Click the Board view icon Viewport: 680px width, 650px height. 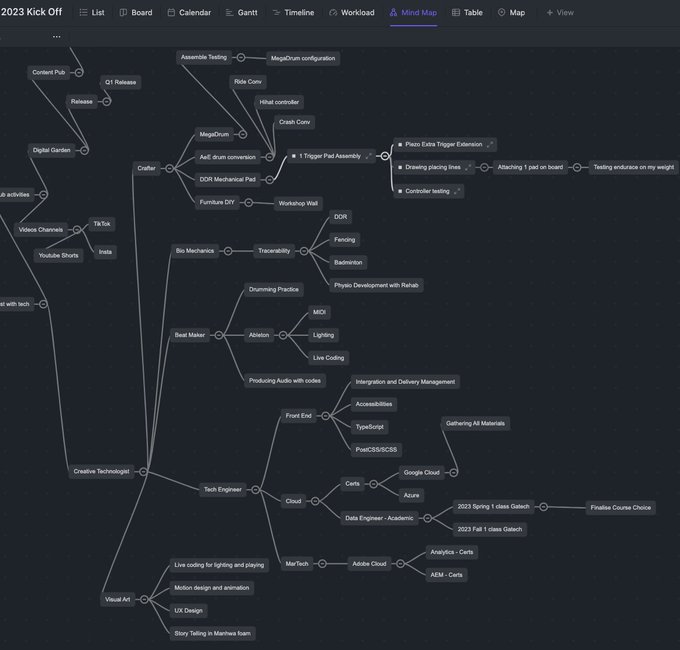123,13
